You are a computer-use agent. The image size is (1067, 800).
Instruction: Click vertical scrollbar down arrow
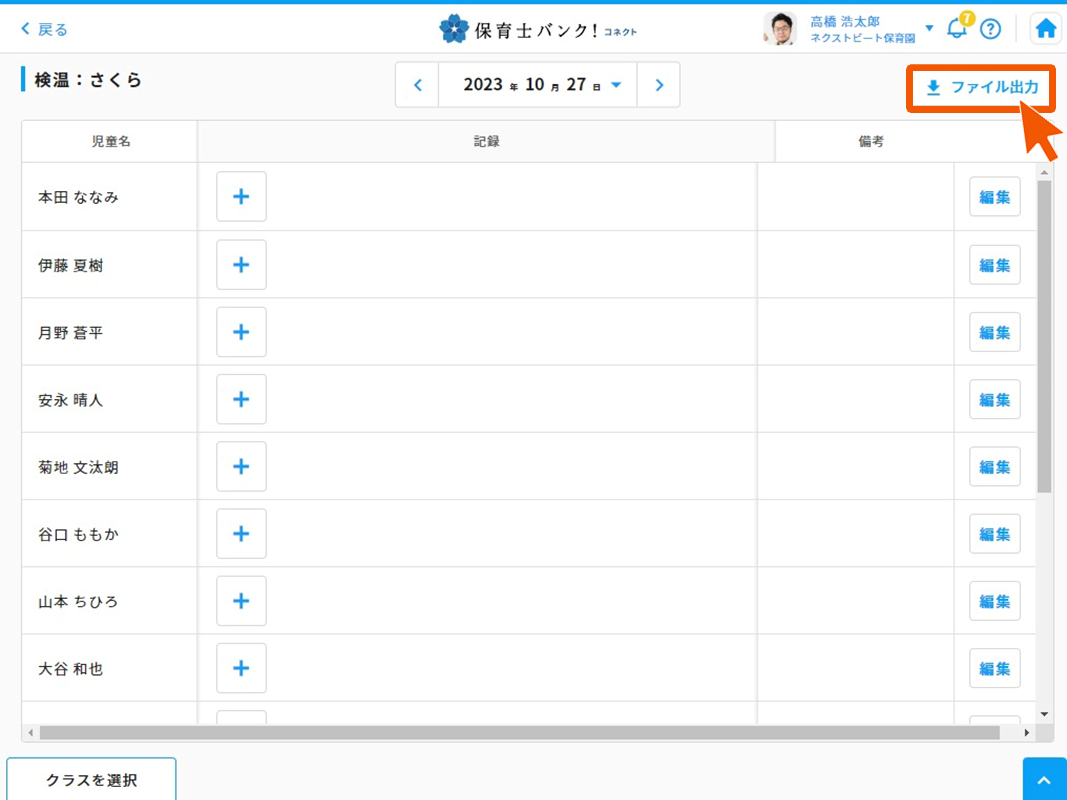[1044, 714]
